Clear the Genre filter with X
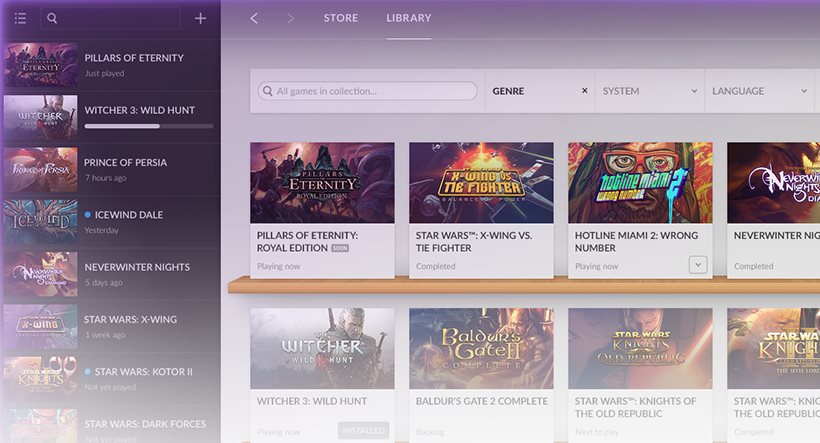 click(x=585, y=91)
